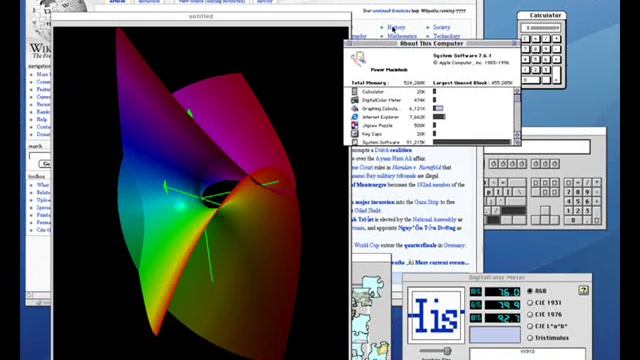The width and height of the screenshot is (640, 360).
Task: Click the About This Computer title bar
Action: [432, 43]
